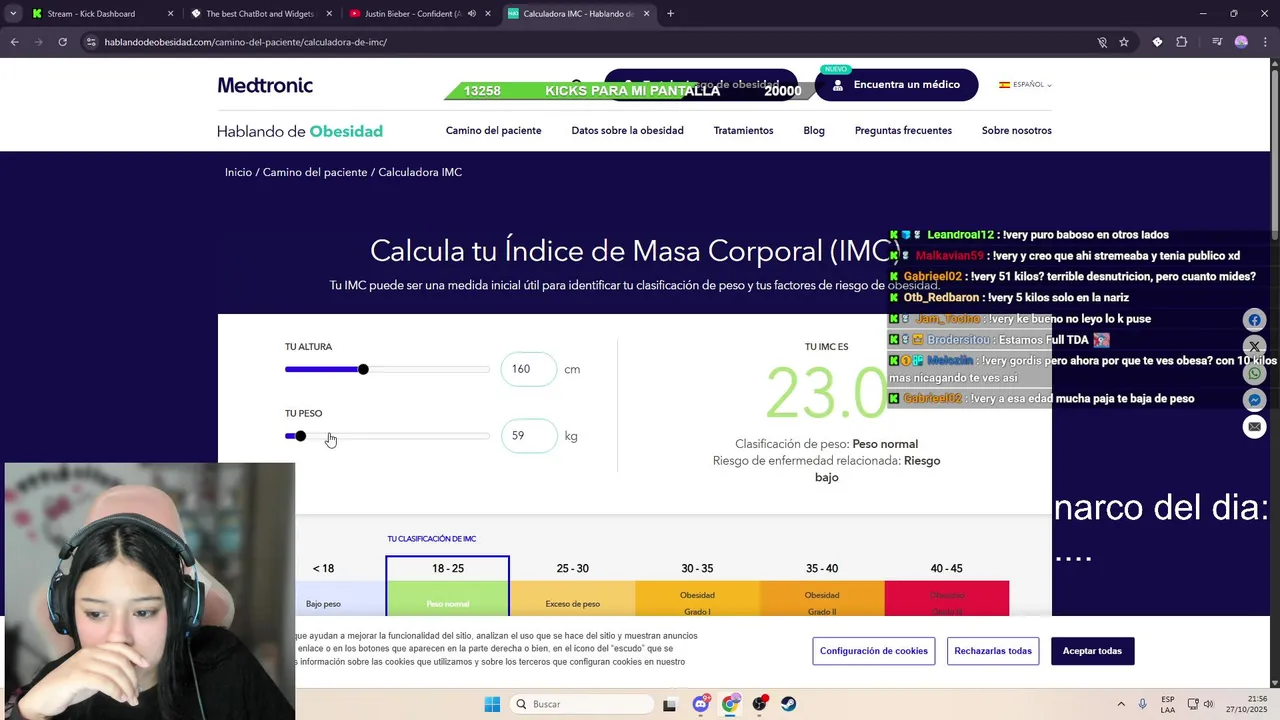Click the Tu peso slider handle
The width and height of the screenshot is (1280, 720).
click(300, 436)
